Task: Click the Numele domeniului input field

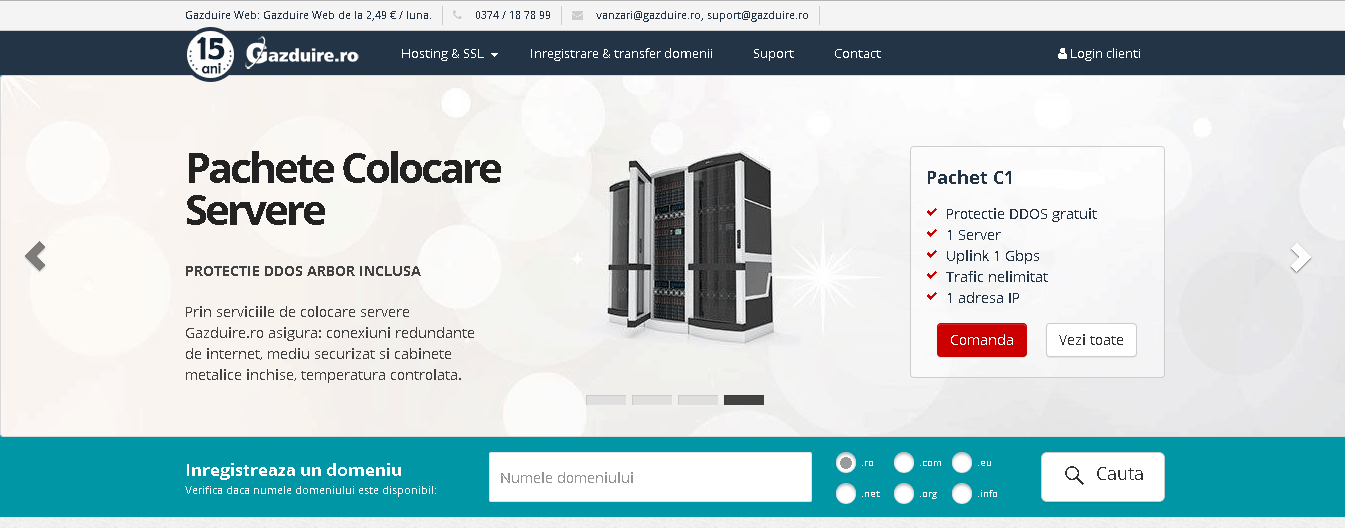Action: point(650,477)
